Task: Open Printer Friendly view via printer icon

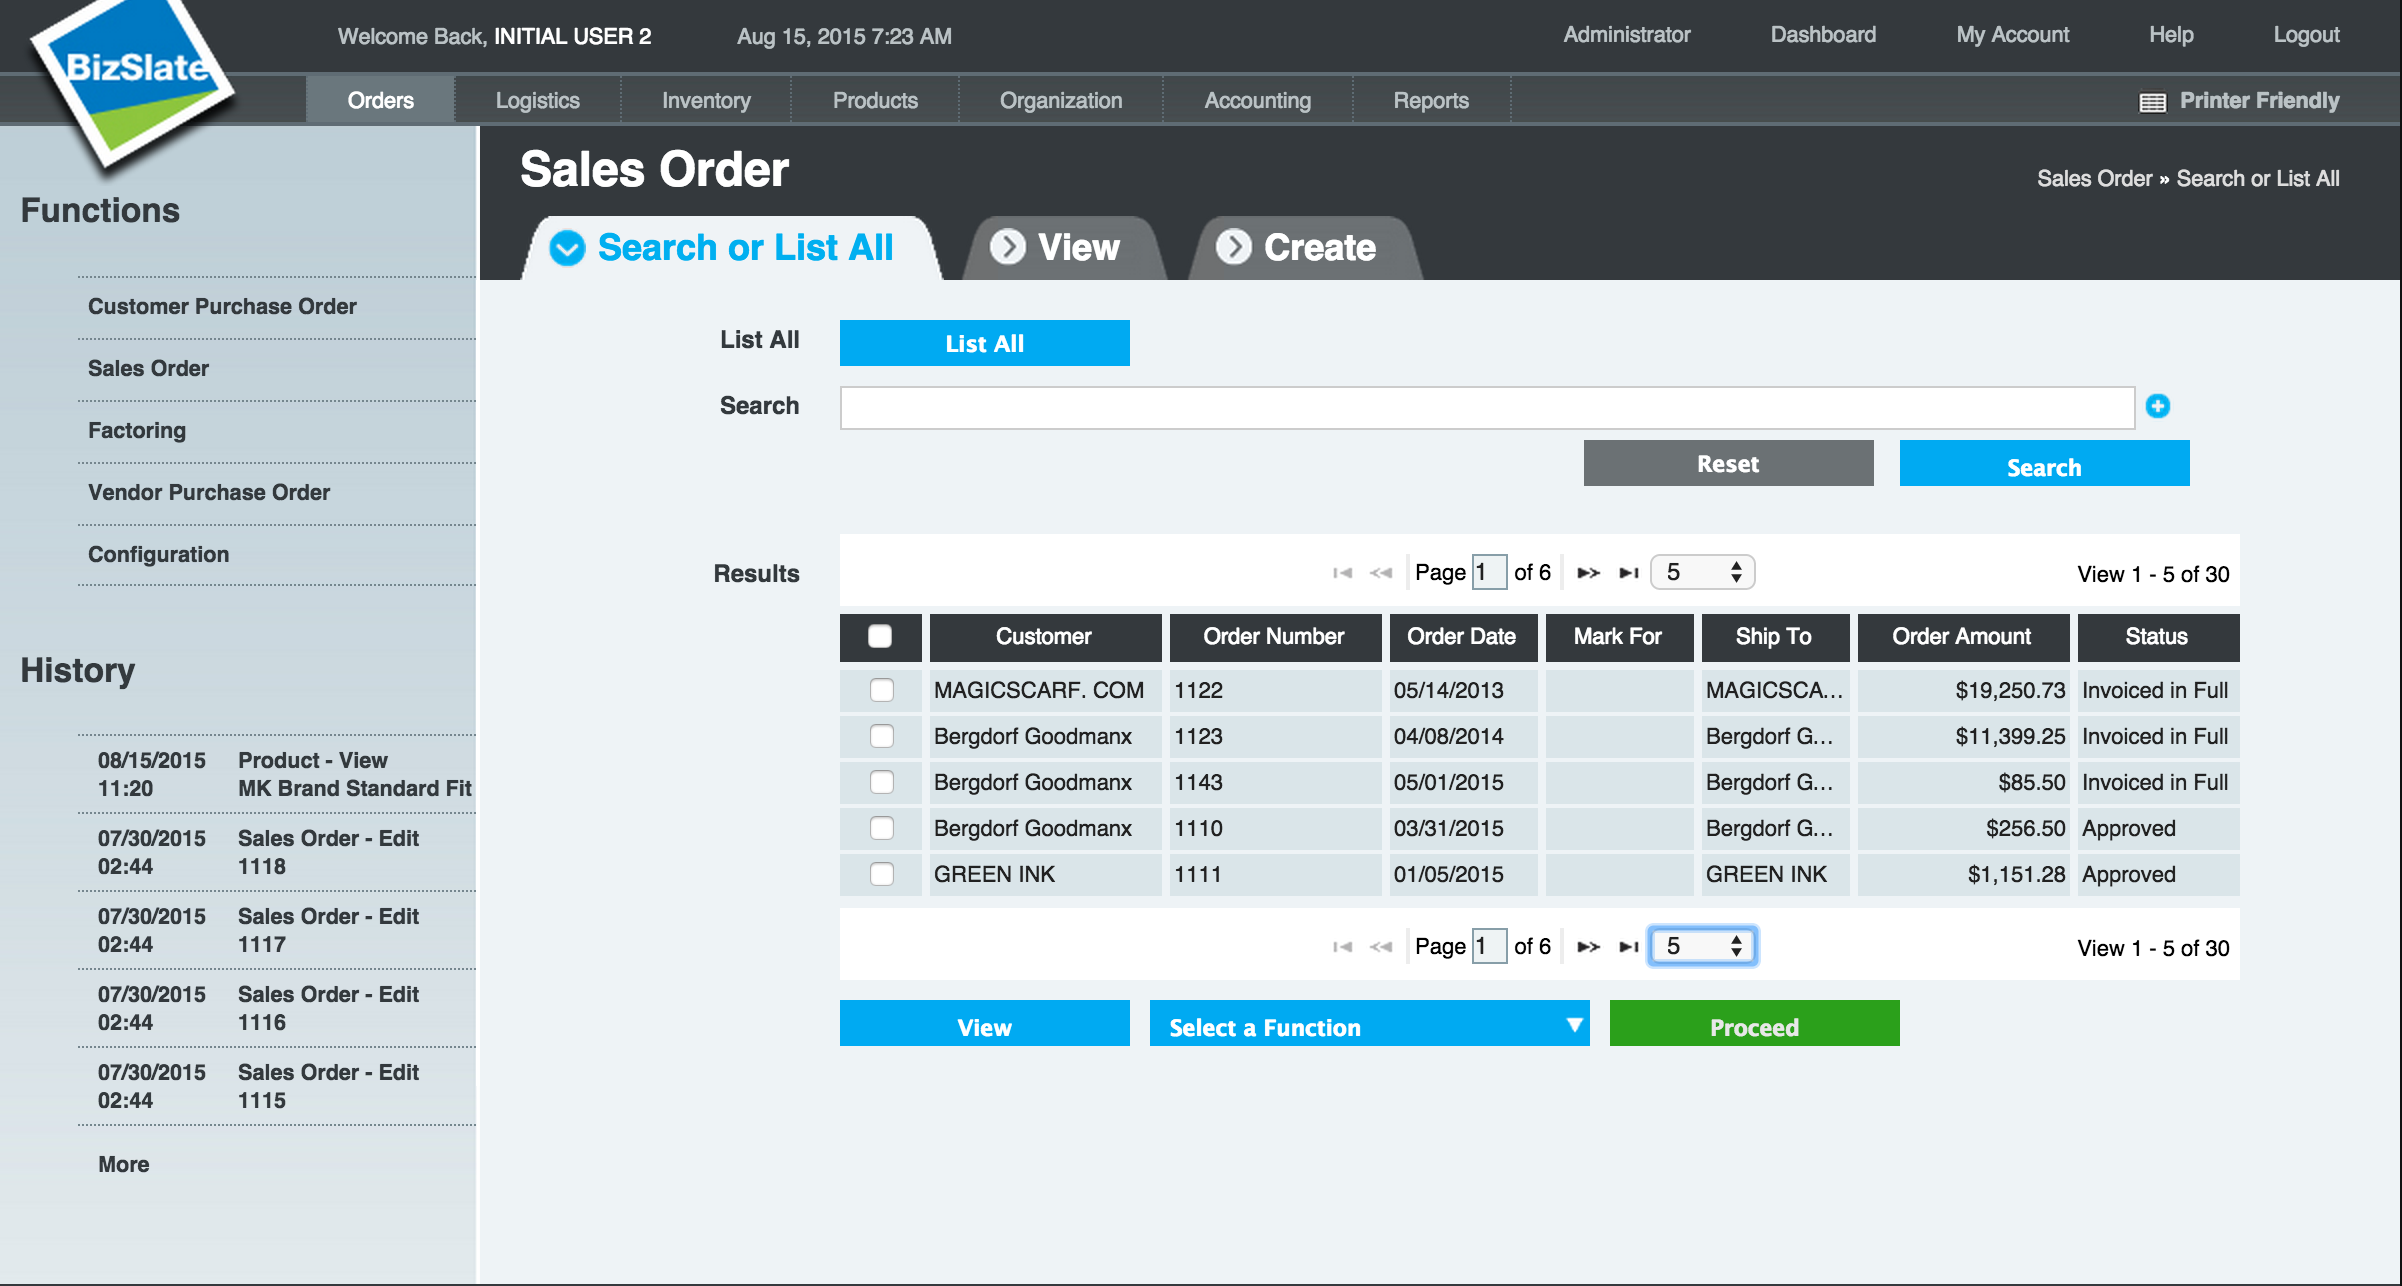Action: [x=2152, y=100]
